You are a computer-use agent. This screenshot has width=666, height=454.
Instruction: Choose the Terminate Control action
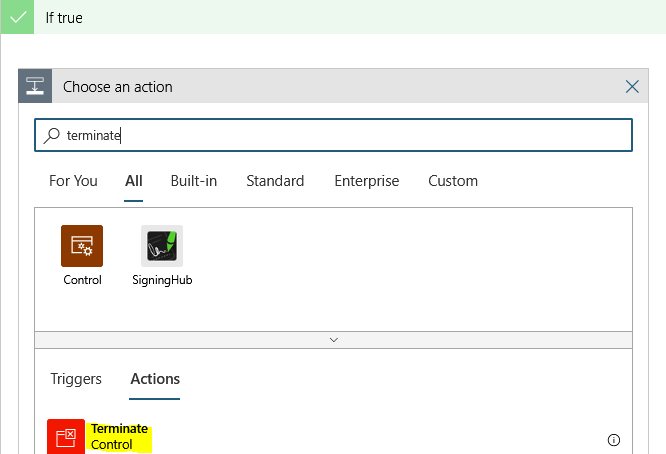point(333,437)
